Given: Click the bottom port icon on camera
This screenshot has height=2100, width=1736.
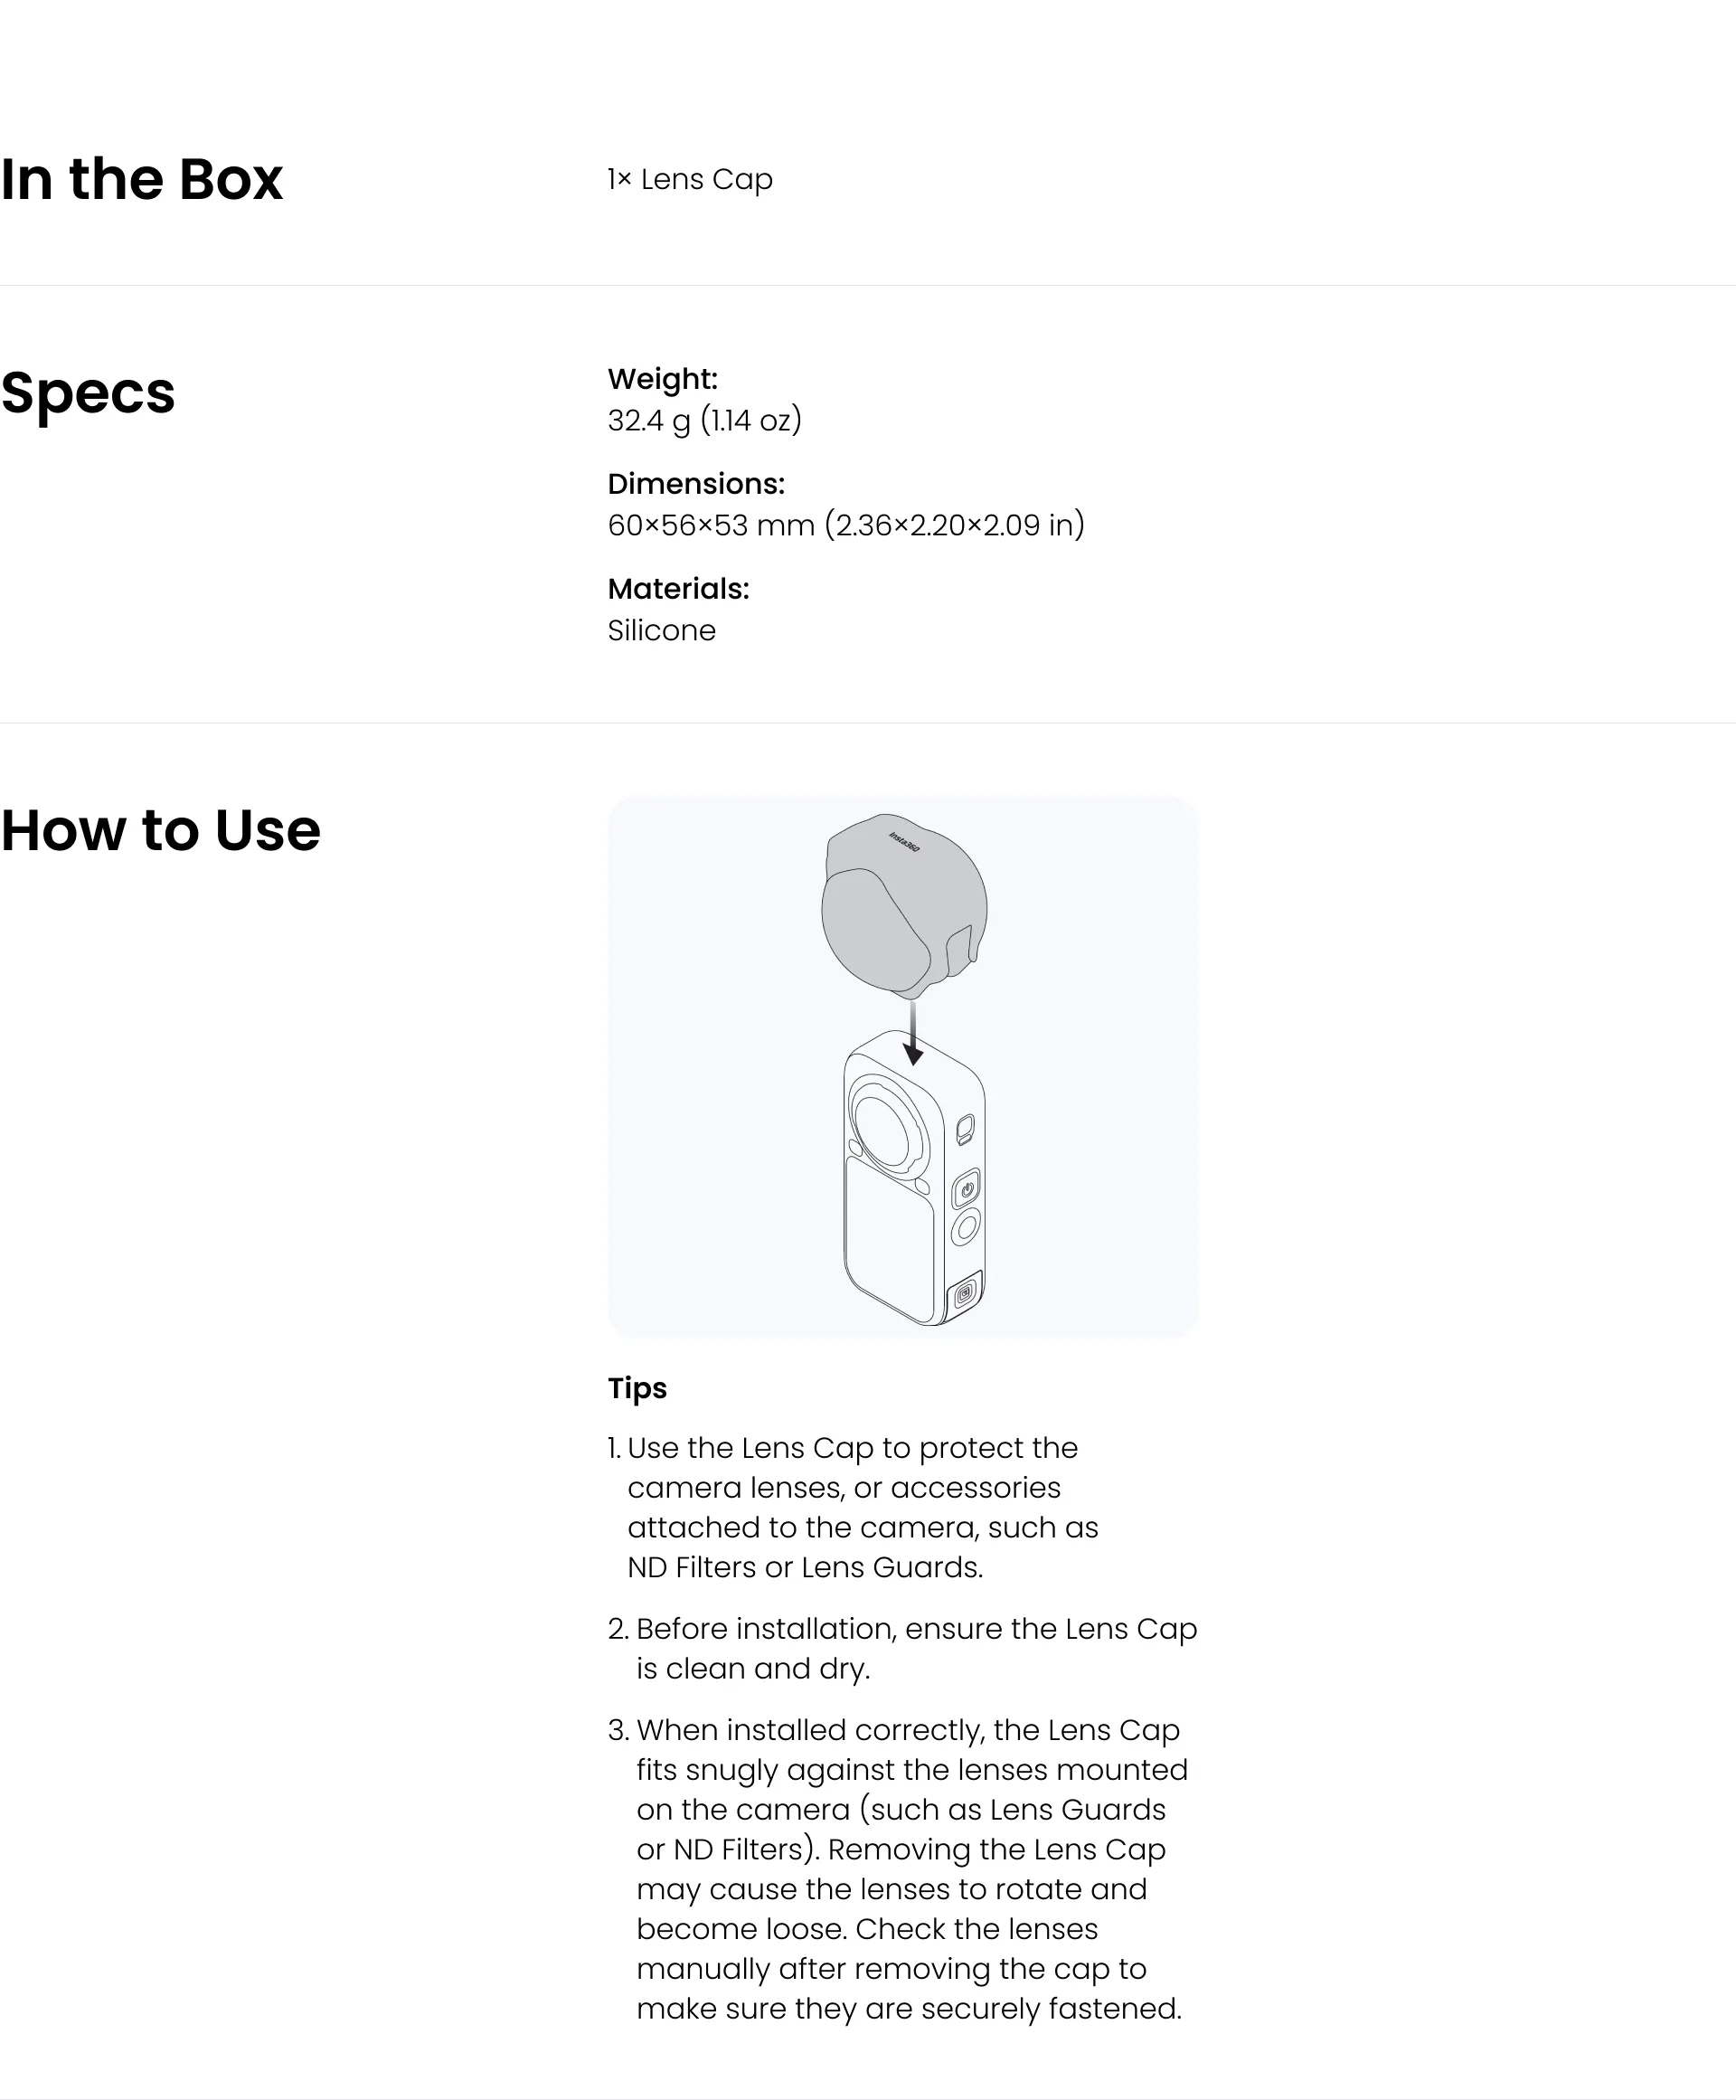Looking at the screenshot, I should pyautogui.click(x=964, y=1294).
